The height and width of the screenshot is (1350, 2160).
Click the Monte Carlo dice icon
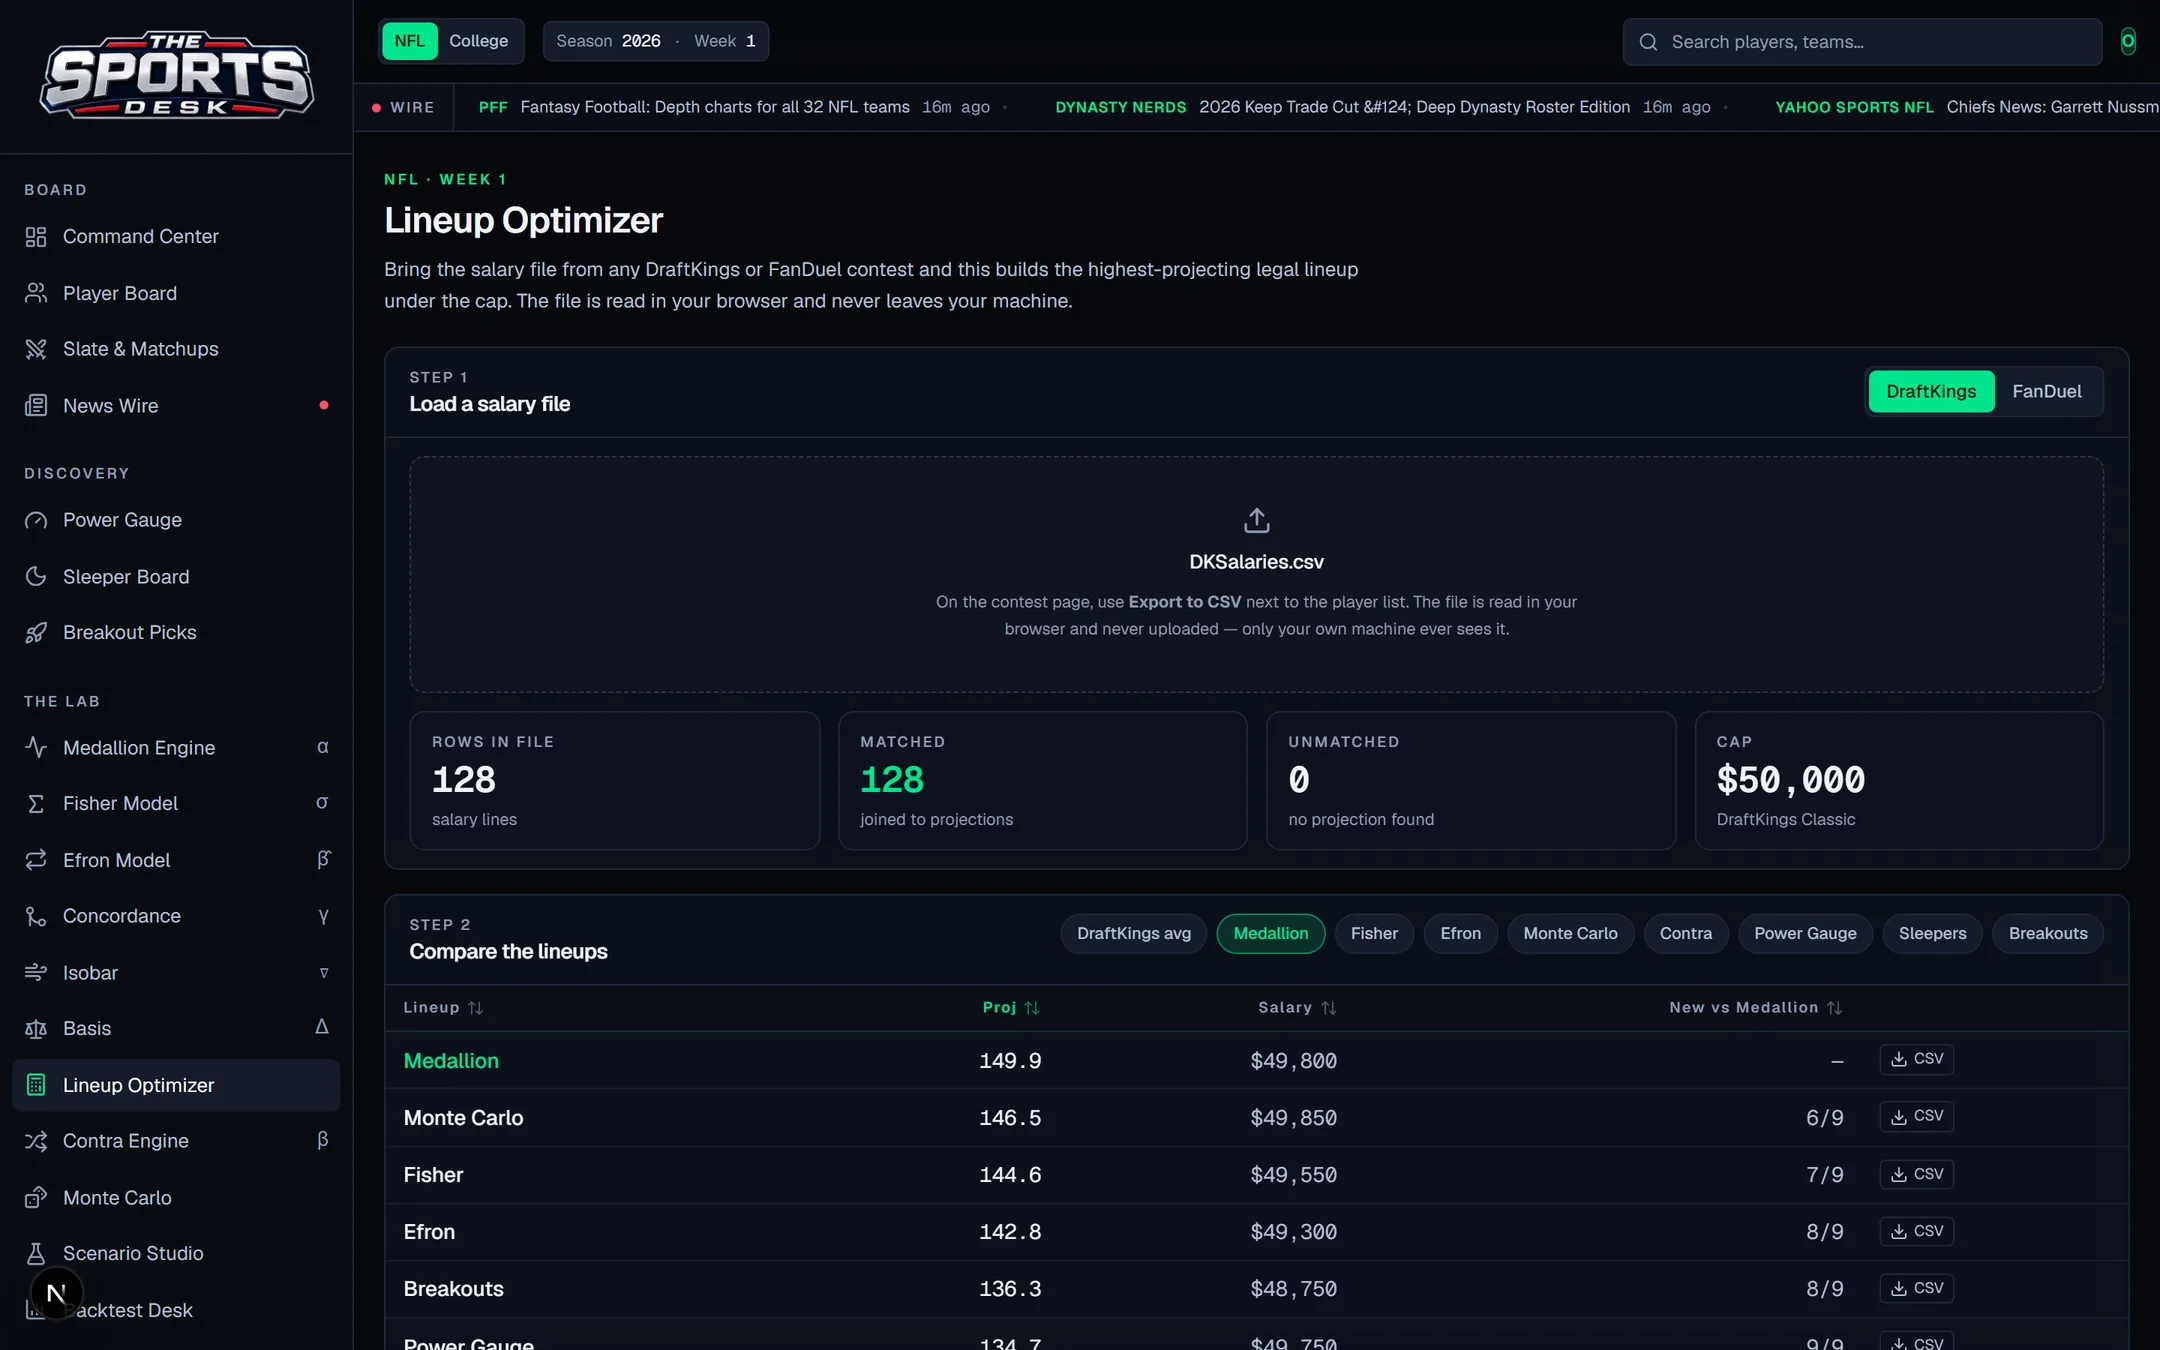pos(36,1197)
